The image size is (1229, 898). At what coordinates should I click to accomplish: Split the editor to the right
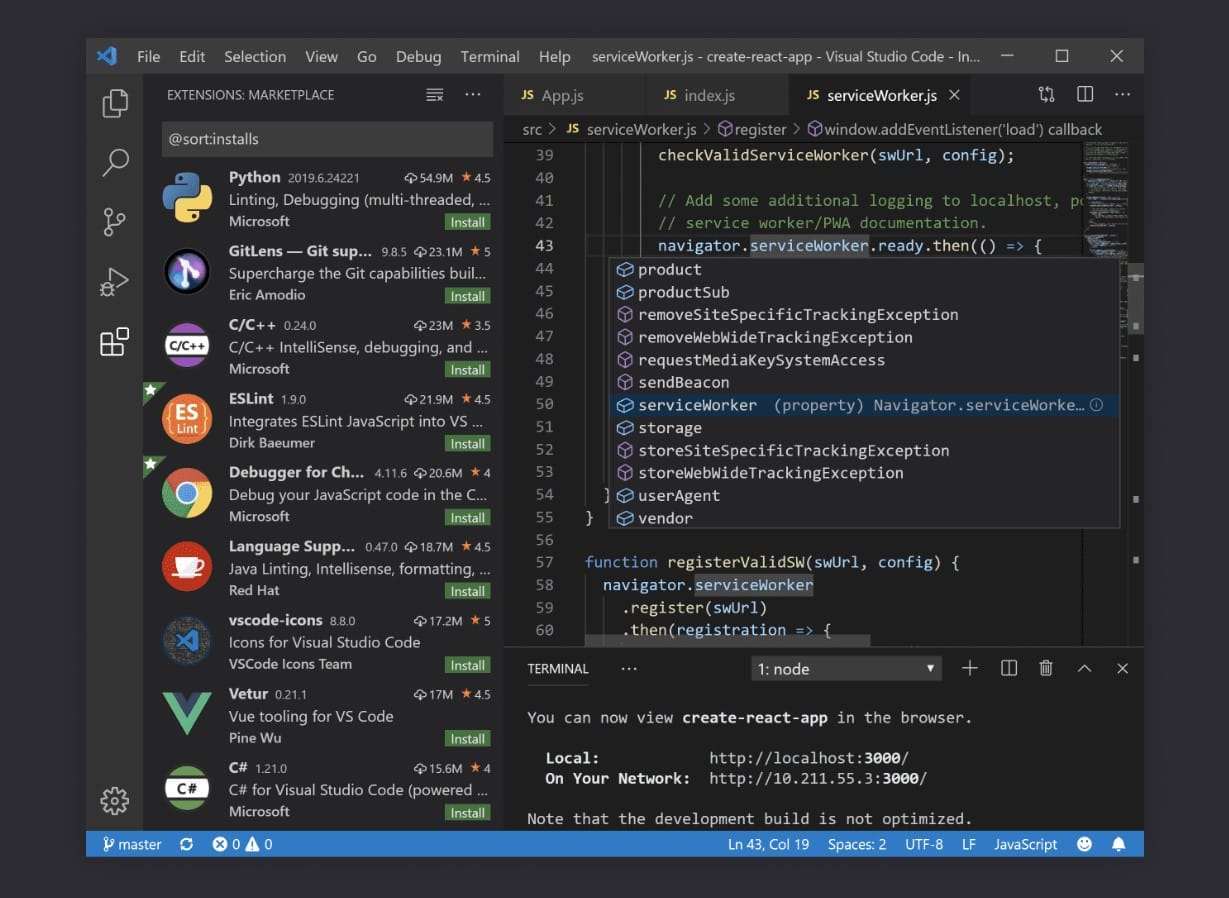[x=1085, y=95]
